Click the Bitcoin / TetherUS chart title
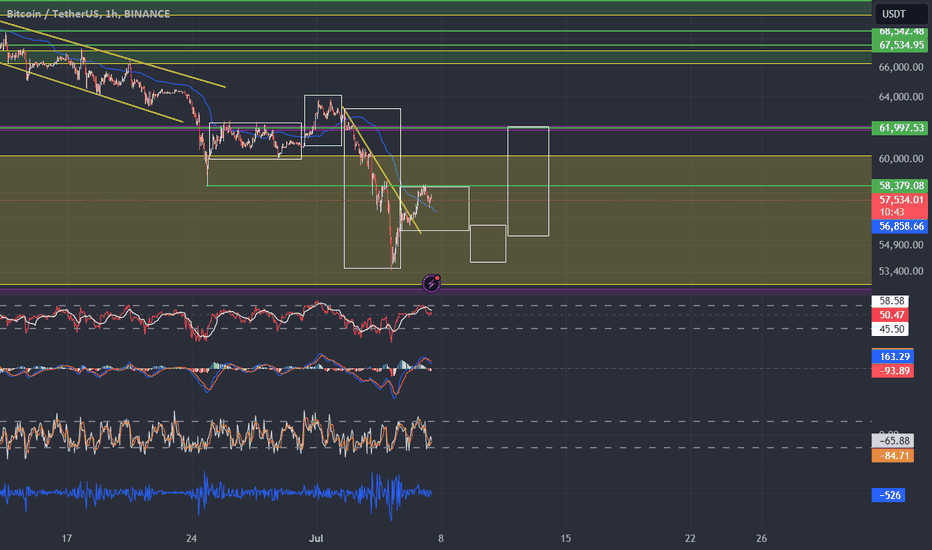The image size is (932, 550). pos(88,14)
